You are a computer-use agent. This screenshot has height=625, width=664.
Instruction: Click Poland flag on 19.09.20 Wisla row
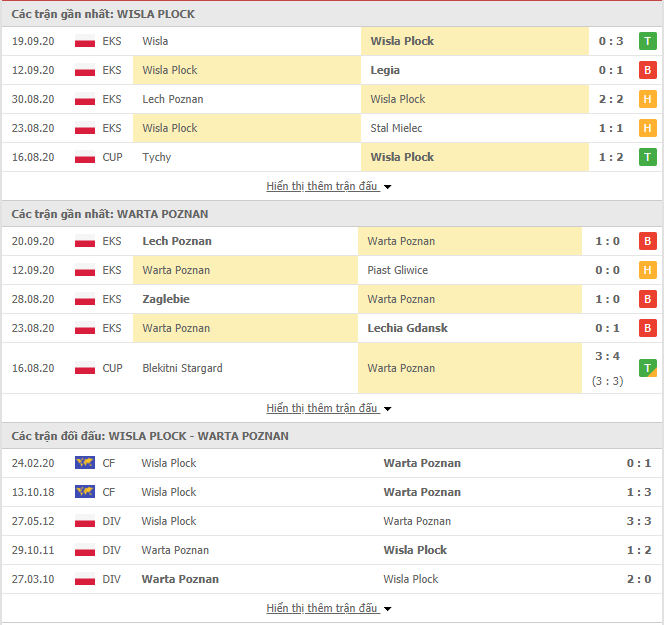(85, 41)
